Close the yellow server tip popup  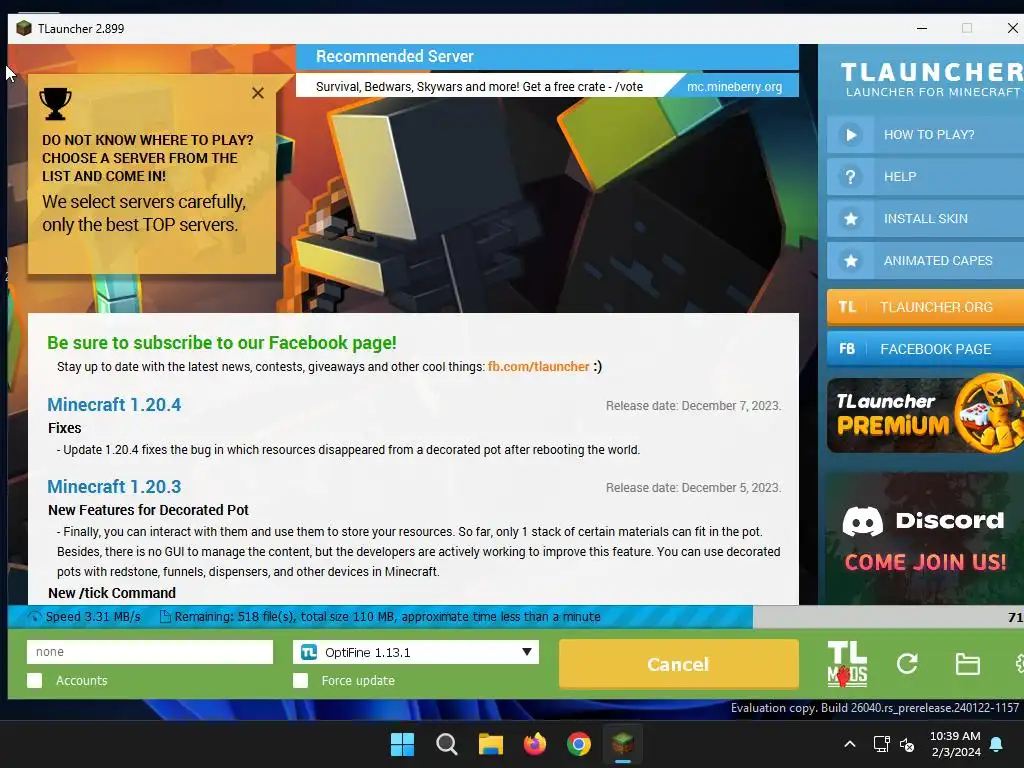tap(258, 93)
